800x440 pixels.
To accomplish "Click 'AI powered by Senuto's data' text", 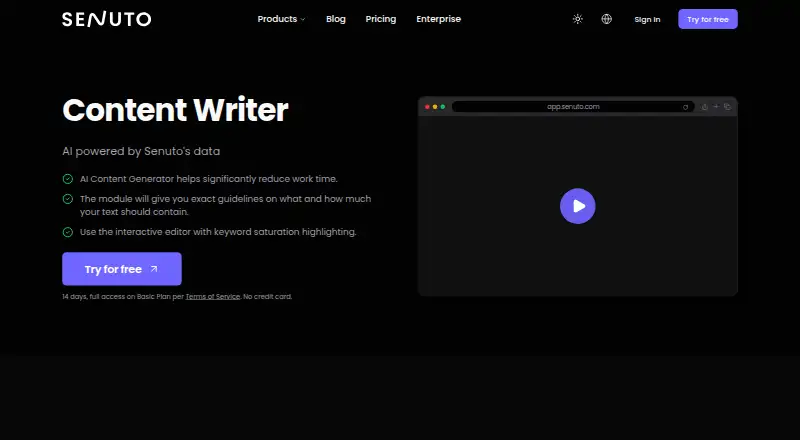I will pos(141,151).
